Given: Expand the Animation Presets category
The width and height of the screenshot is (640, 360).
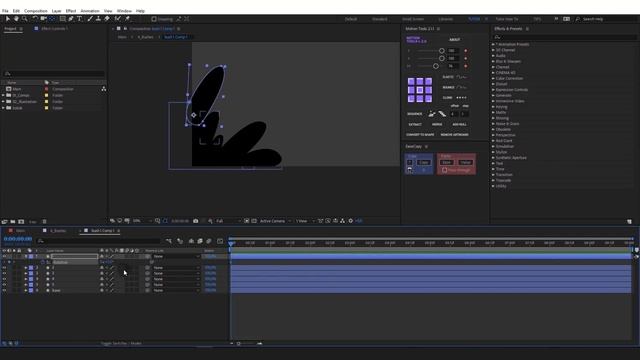Looking at the screenshot, I should pyautogui.click(x=493, y=44).
